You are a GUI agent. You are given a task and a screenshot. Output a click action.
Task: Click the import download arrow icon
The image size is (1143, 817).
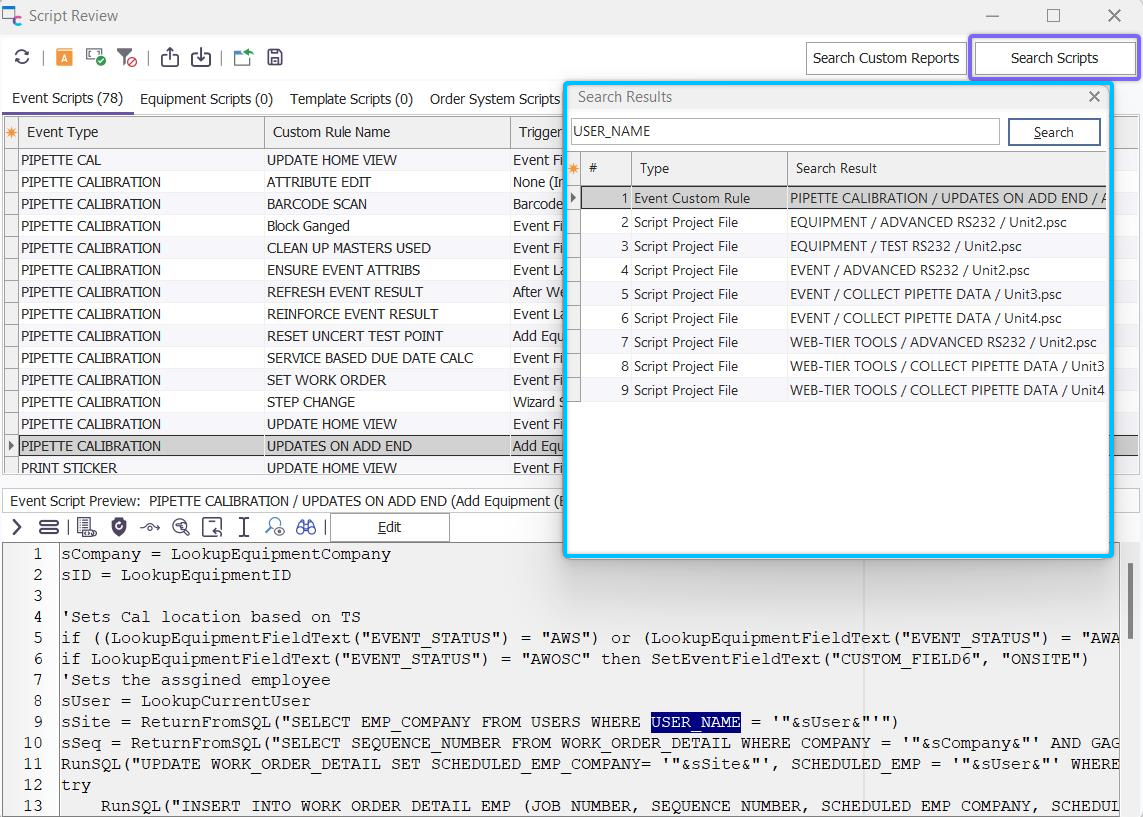click(x=201, y=58)
